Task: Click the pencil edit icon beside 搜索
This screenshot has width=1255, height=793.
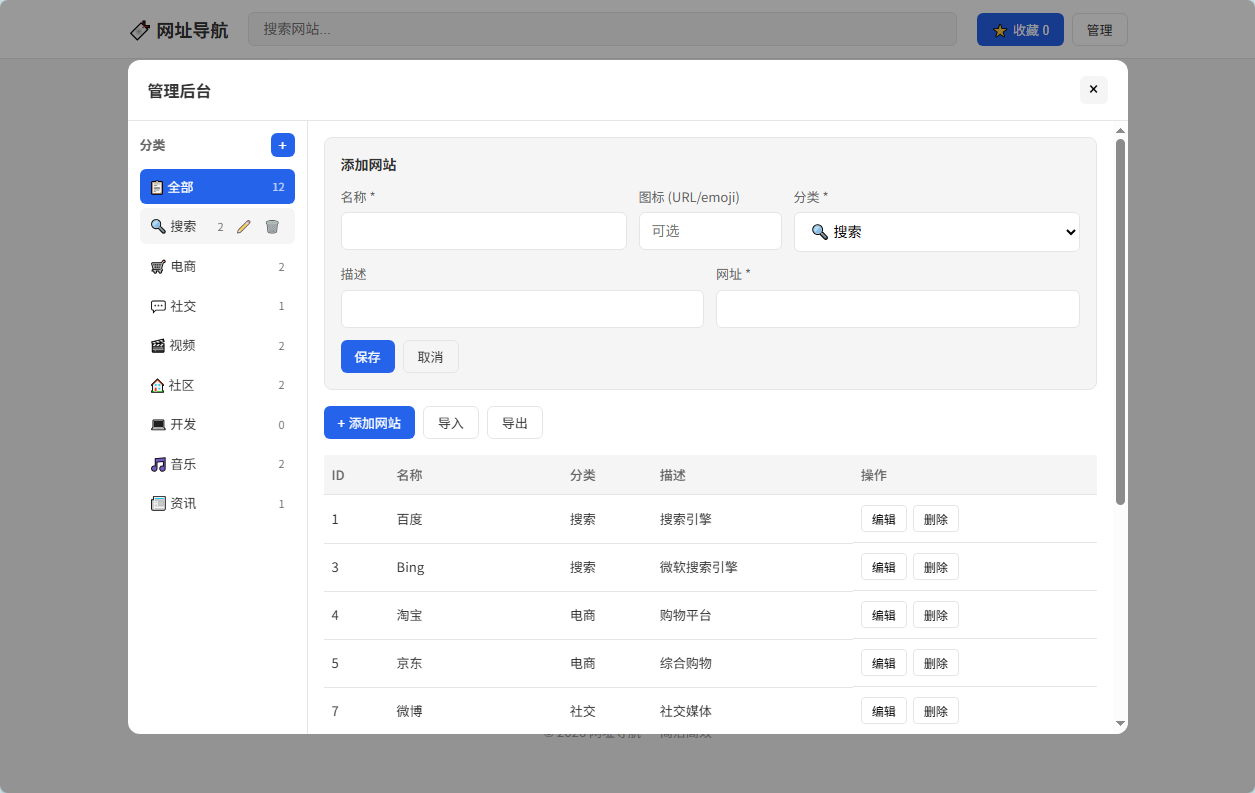Action: [x=244, y=226]
